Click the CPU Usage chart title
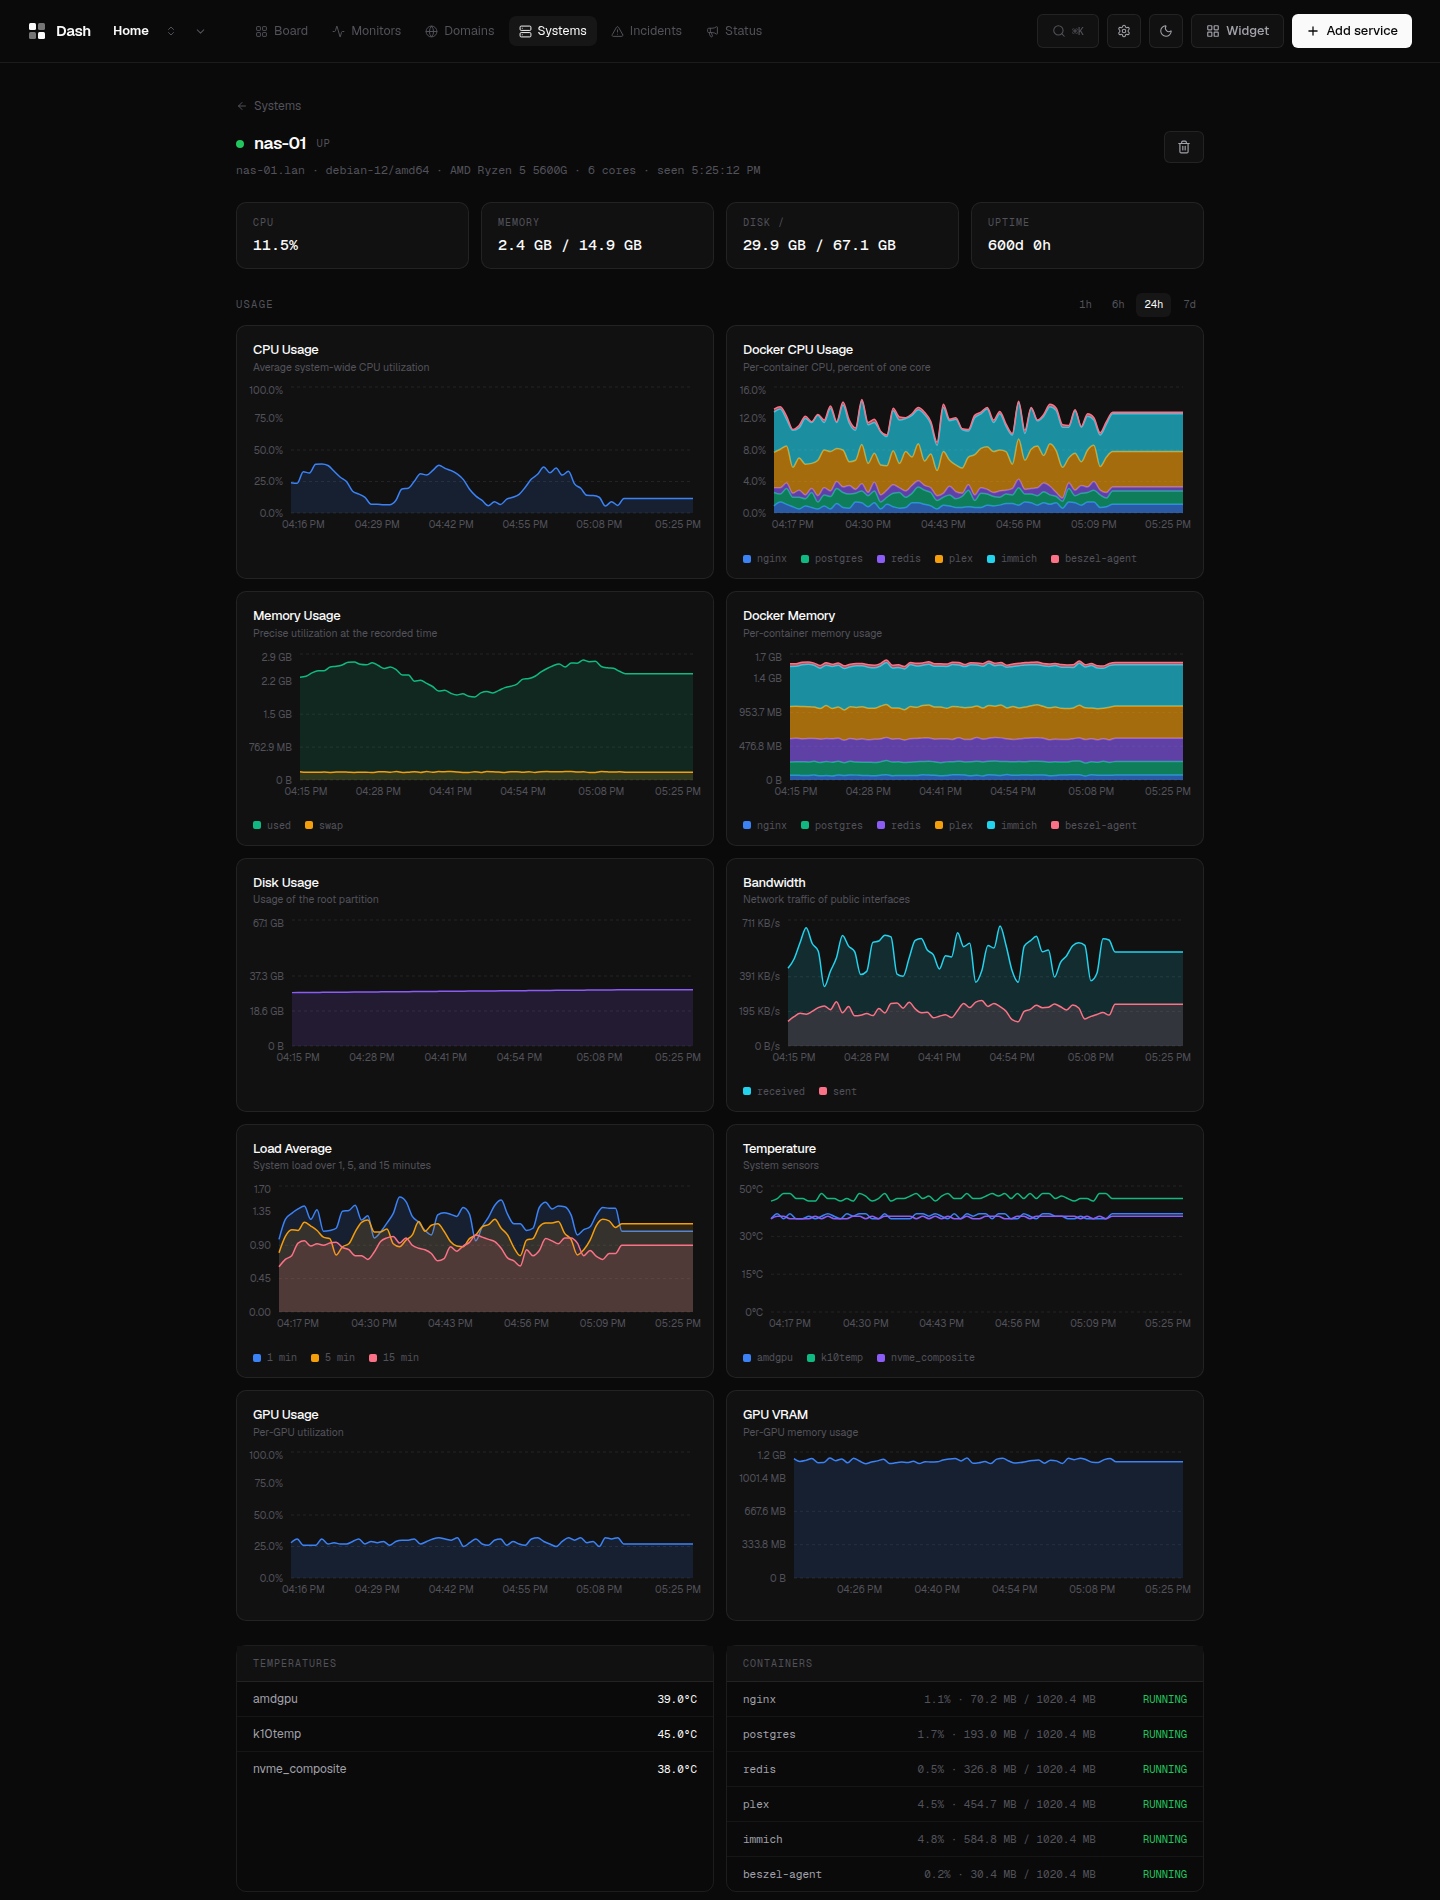The height and width of the screenshot is (1900, 1440). [286, 350]
